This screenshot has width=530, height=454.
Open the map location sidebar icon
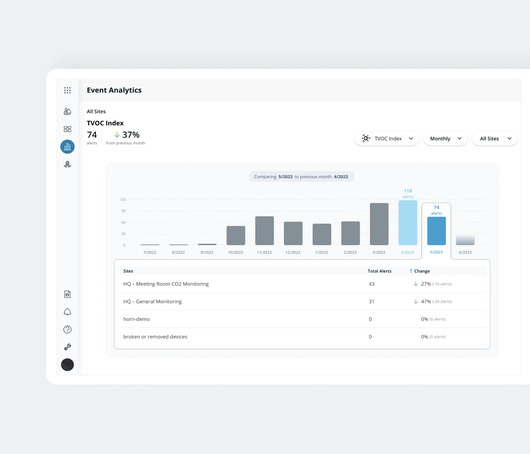point(67,164)
